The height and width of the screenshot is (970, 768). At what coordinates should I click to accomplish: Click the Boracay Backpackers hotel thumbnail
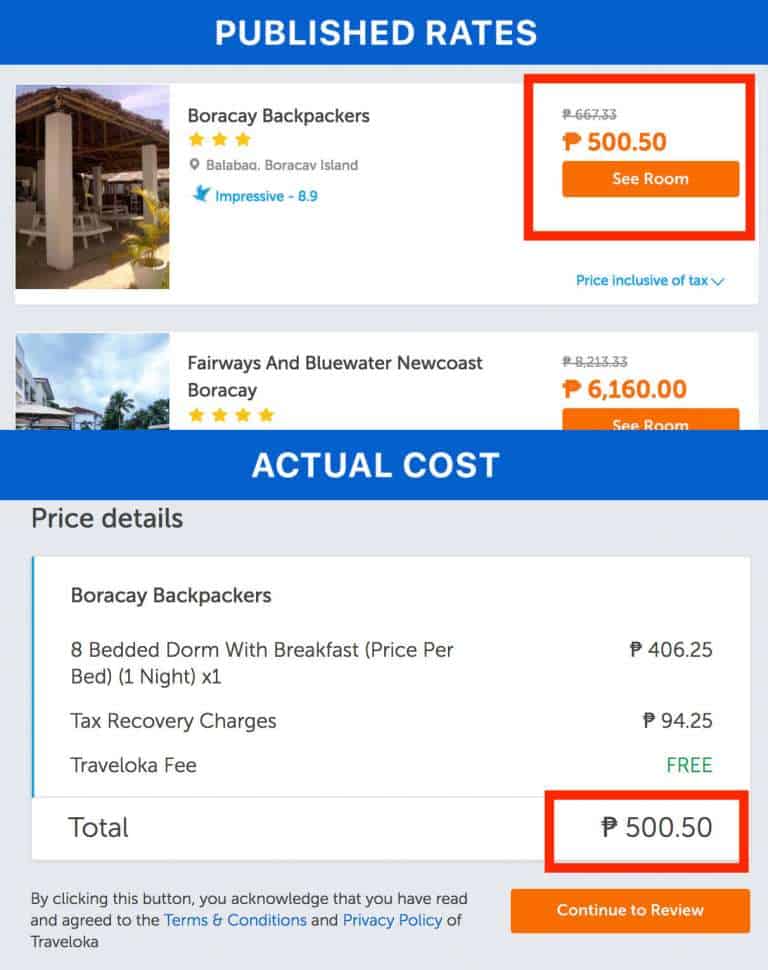point(92,187)
